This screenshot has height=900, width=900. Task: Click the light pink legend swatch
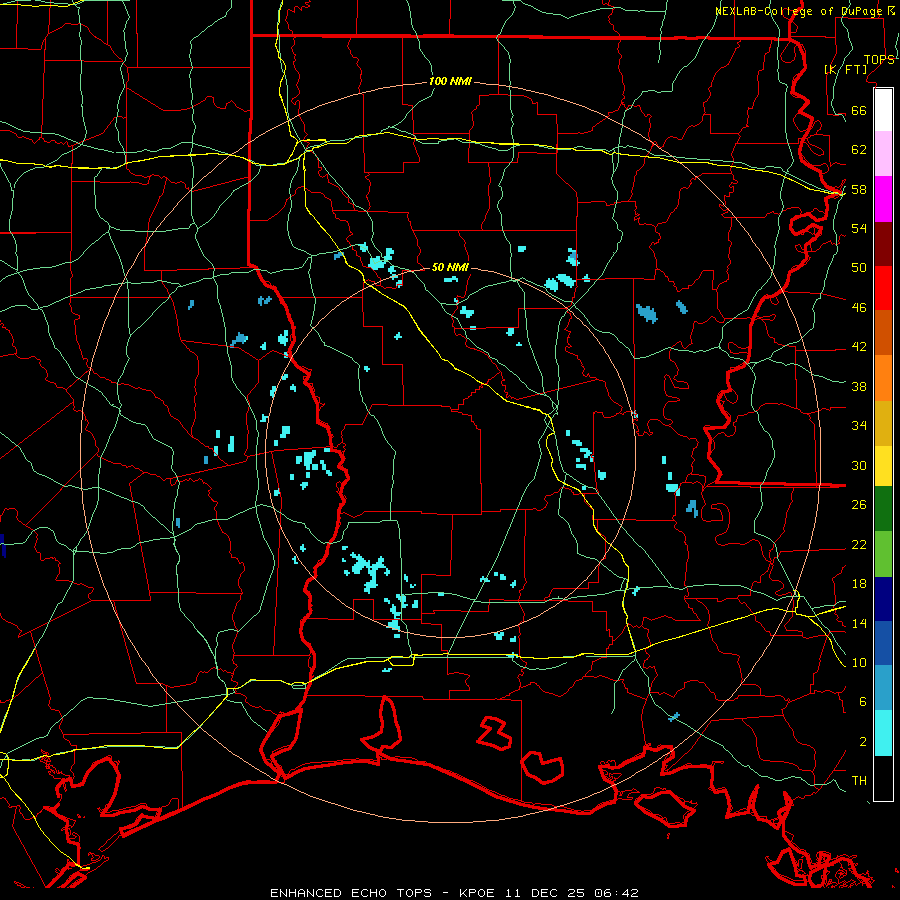pos(883,154)
